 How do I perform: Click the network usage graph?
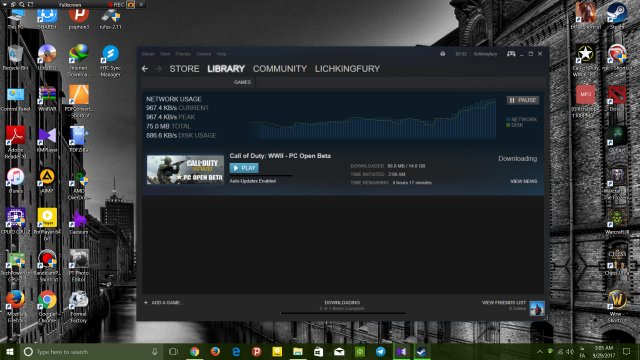pyautogui.click(x=372, y=118)
